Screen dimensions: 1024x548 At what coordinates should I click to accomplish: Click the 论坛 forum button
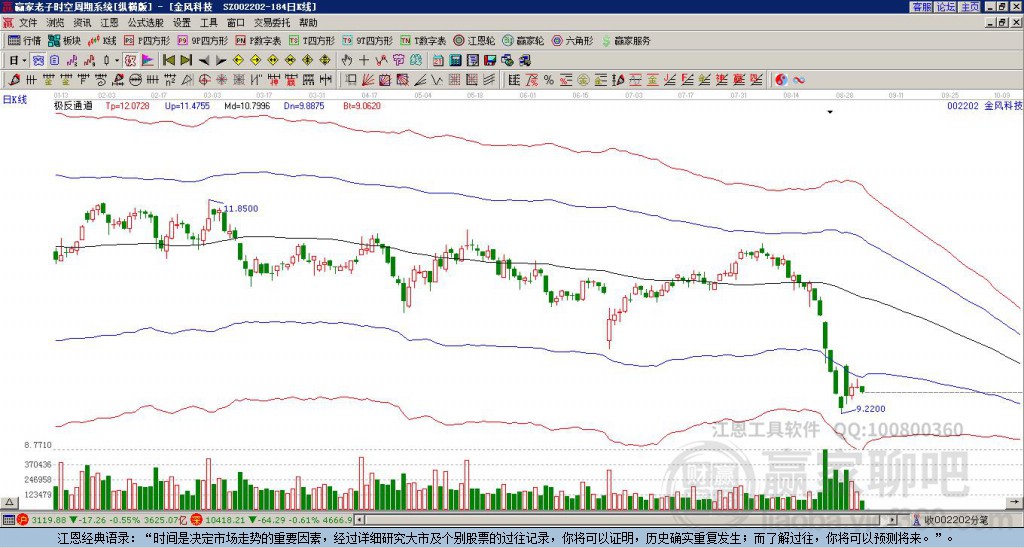point(946,7)
